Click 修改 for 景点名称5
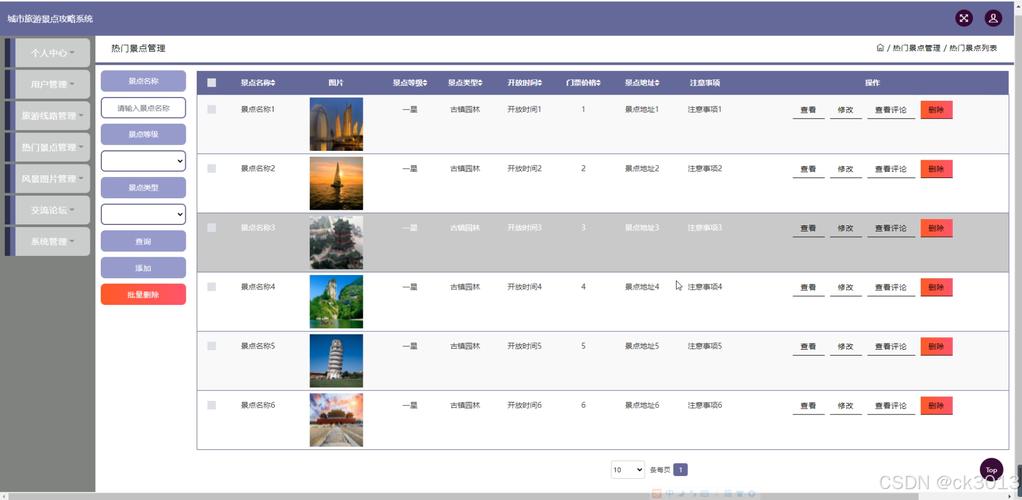This screenshot has width=1022, height=500. coord(845,347)
